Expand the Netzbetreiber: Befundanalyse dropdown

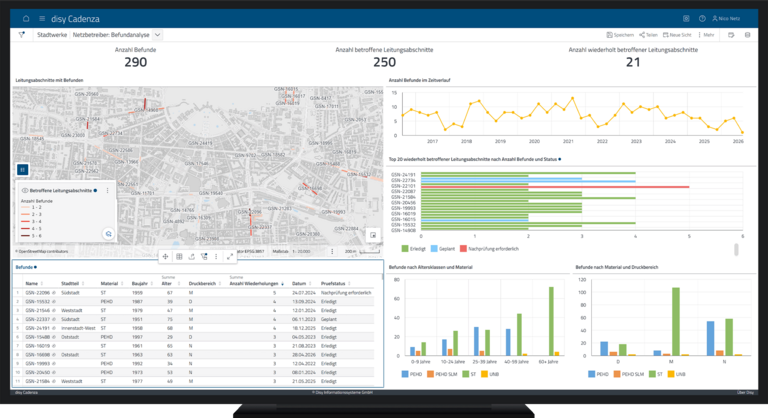(x=157, y=35)
